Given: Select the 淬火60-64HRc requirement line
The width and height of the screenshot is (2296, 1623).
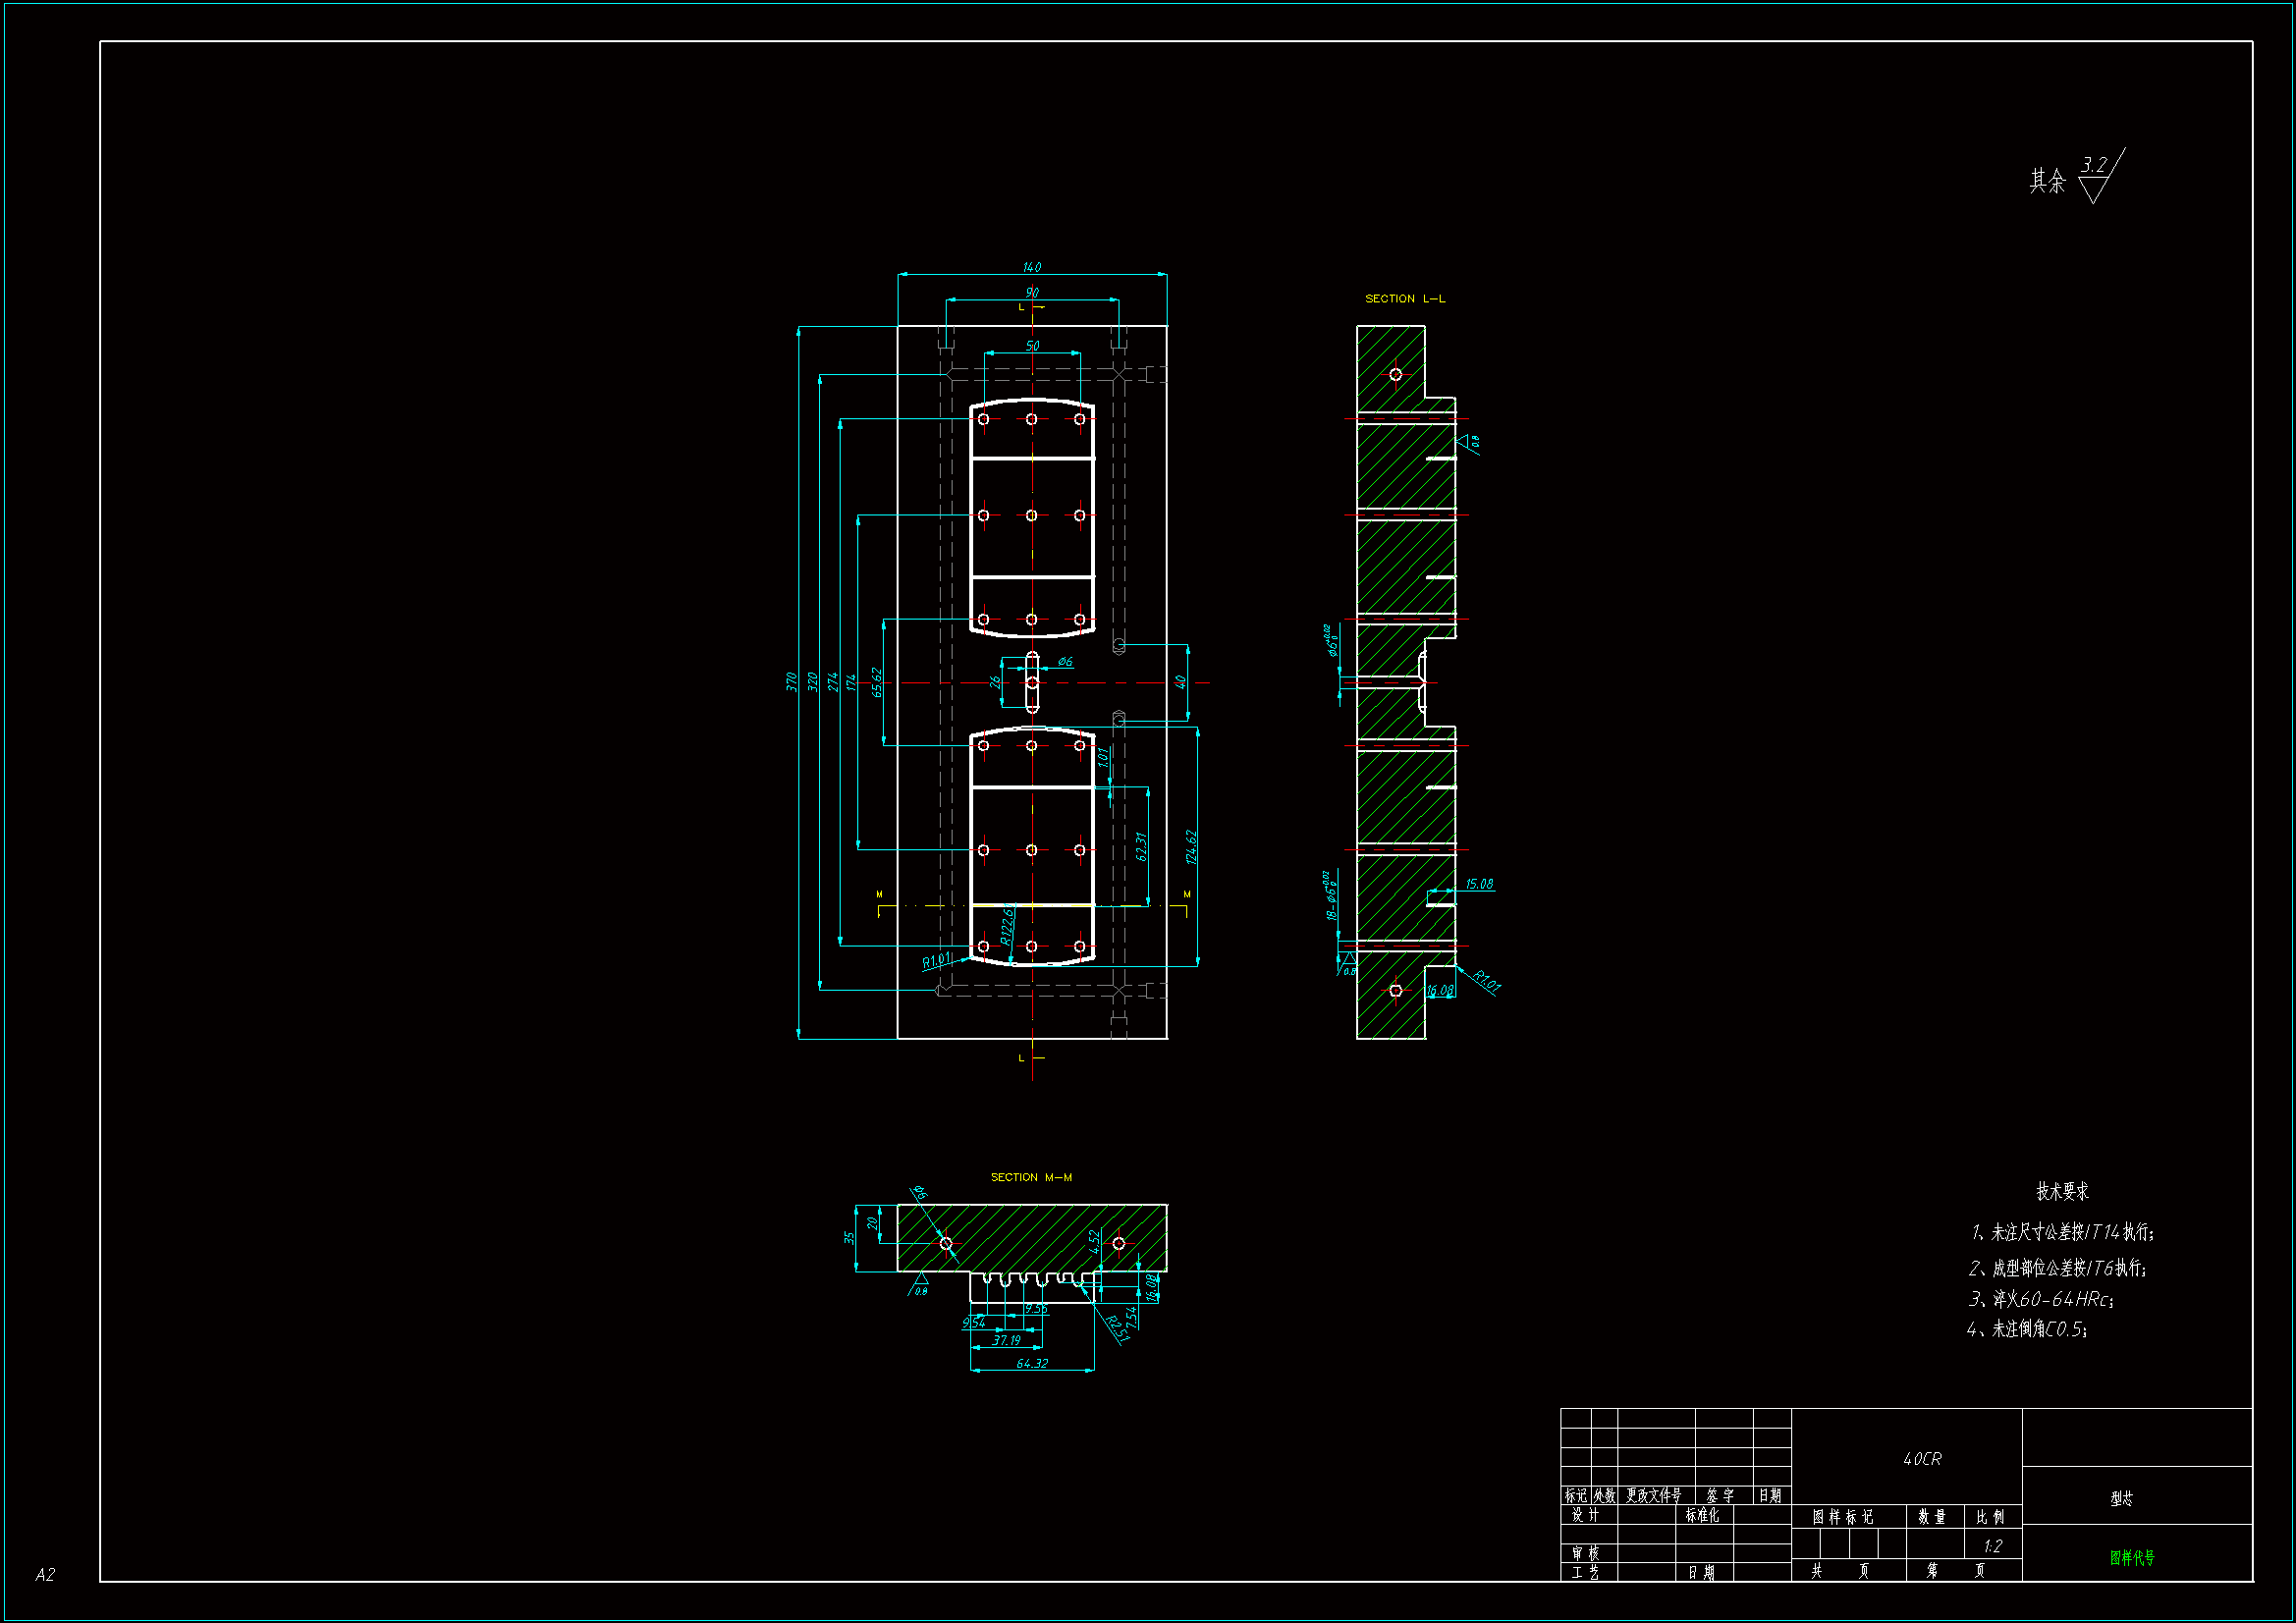Looking at the screenshot, I should [x=2040, y=1299].
